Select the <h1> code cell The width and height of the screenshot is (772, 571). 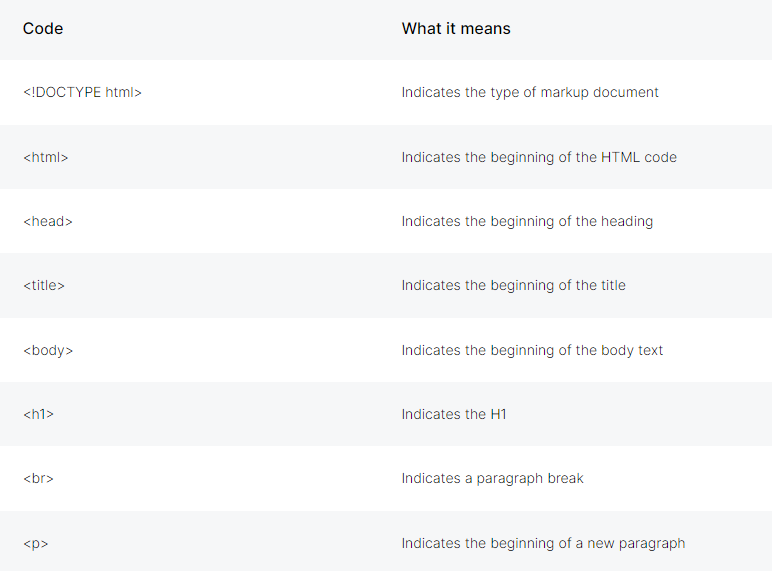coord(38,414)
